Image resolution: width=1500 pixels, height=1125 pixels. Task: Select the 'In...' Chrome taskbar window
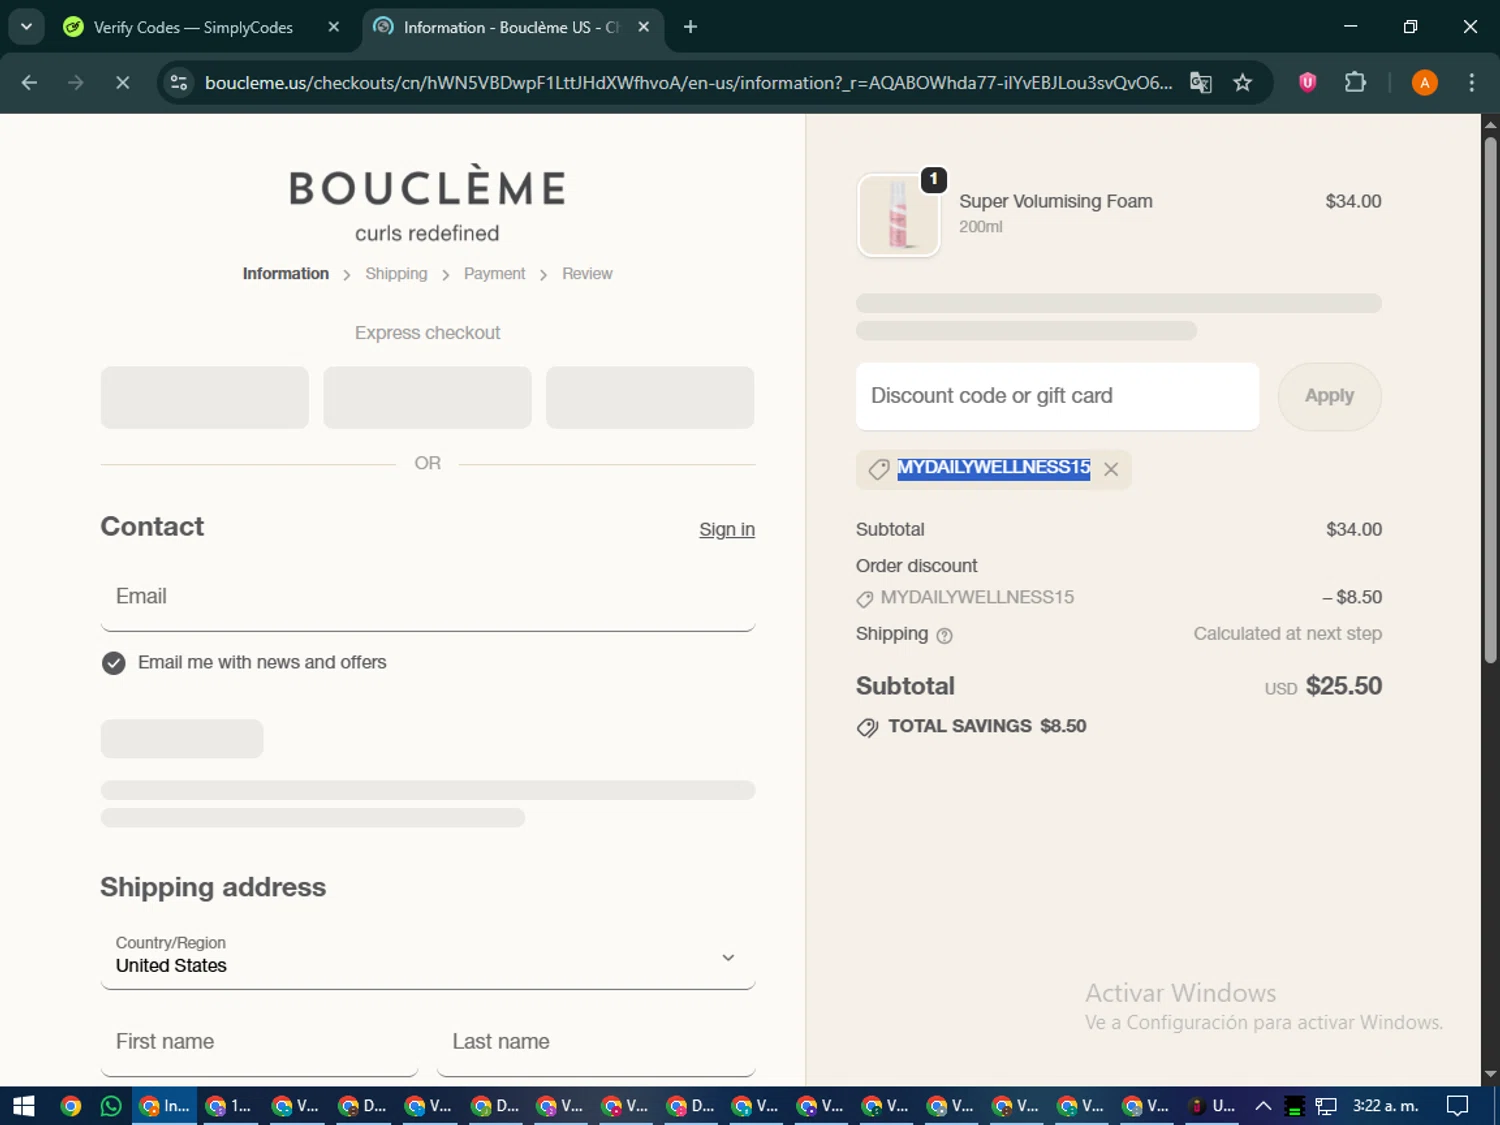coord(165,1106)
